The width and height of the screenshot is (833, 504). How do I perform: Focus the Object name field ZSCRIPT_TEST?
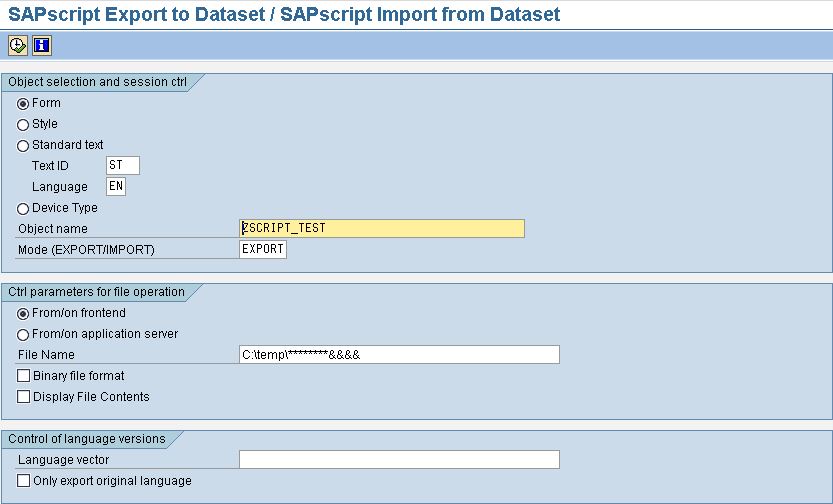tap(382, 228)
